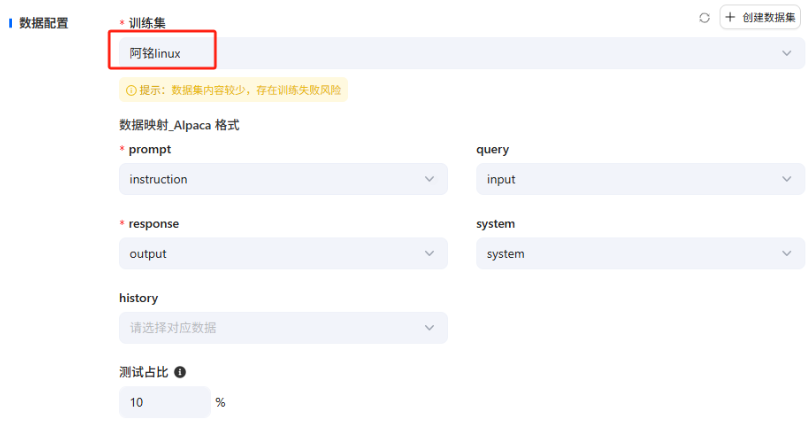Click the chevron arrow of 训练集 selector

tap(787, 53)
